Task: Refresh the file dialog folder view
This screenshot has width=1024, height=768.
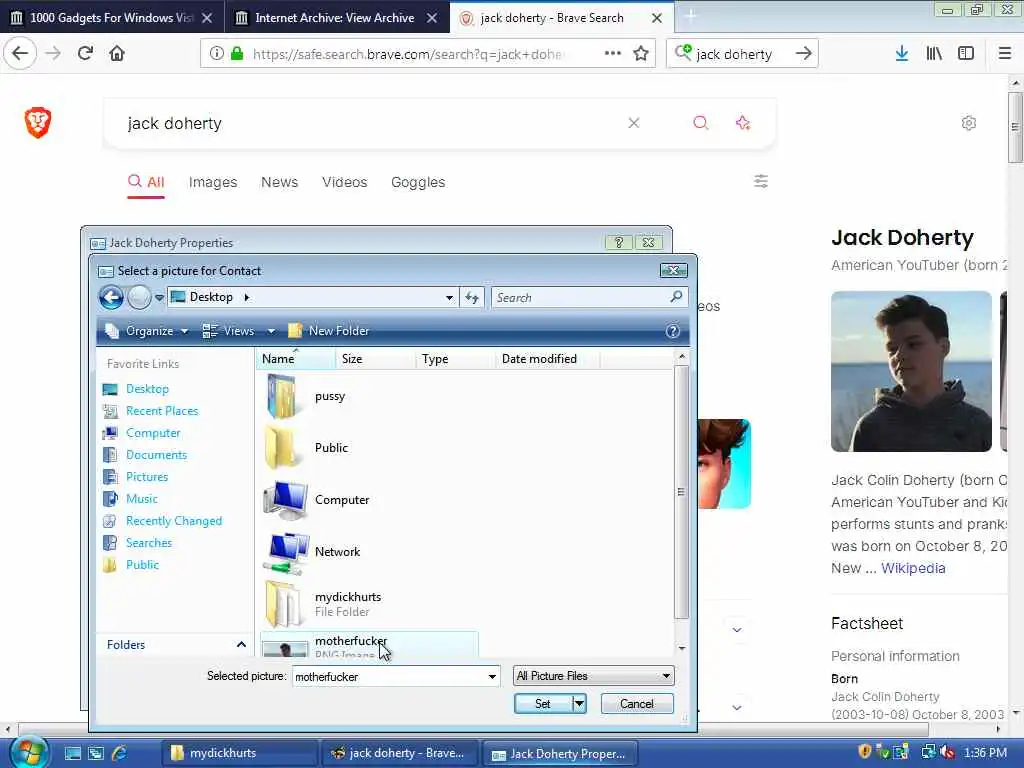Action: (x=472, y=298)
